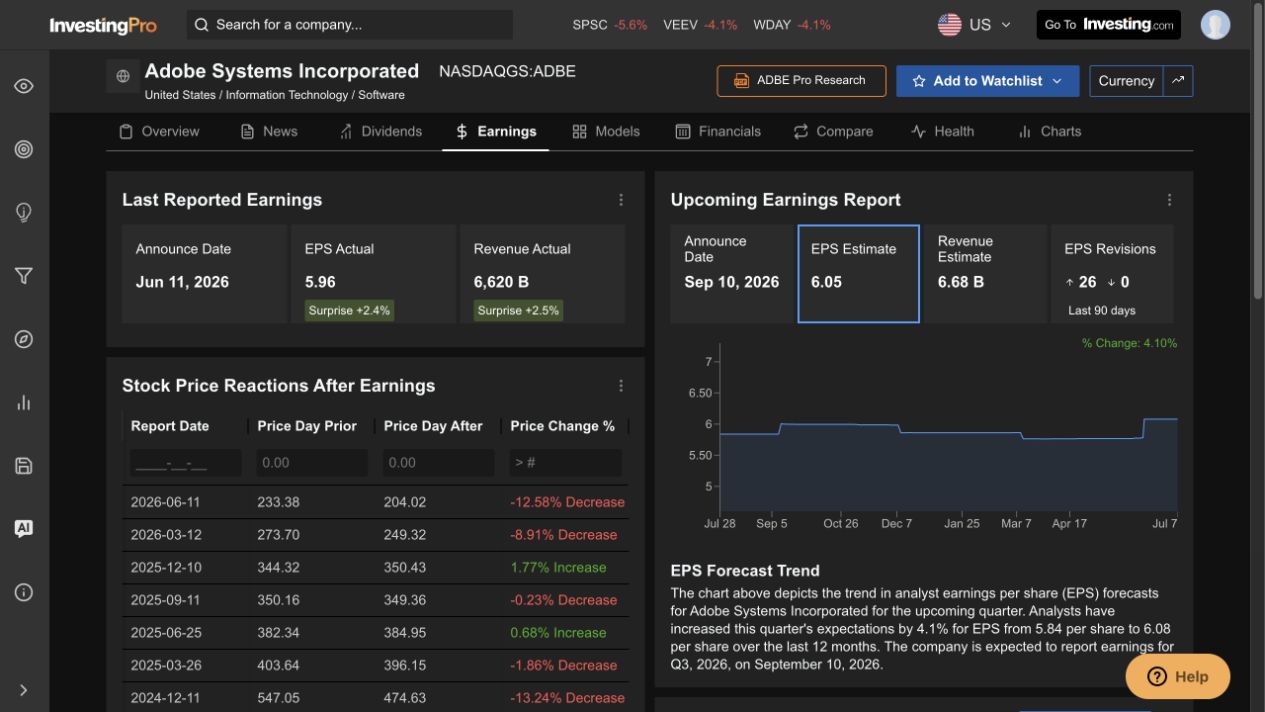This screenshot has width=1265, height=712.
Task: Open Last Reported Earnings options menu
Action: tap(621, 200)
